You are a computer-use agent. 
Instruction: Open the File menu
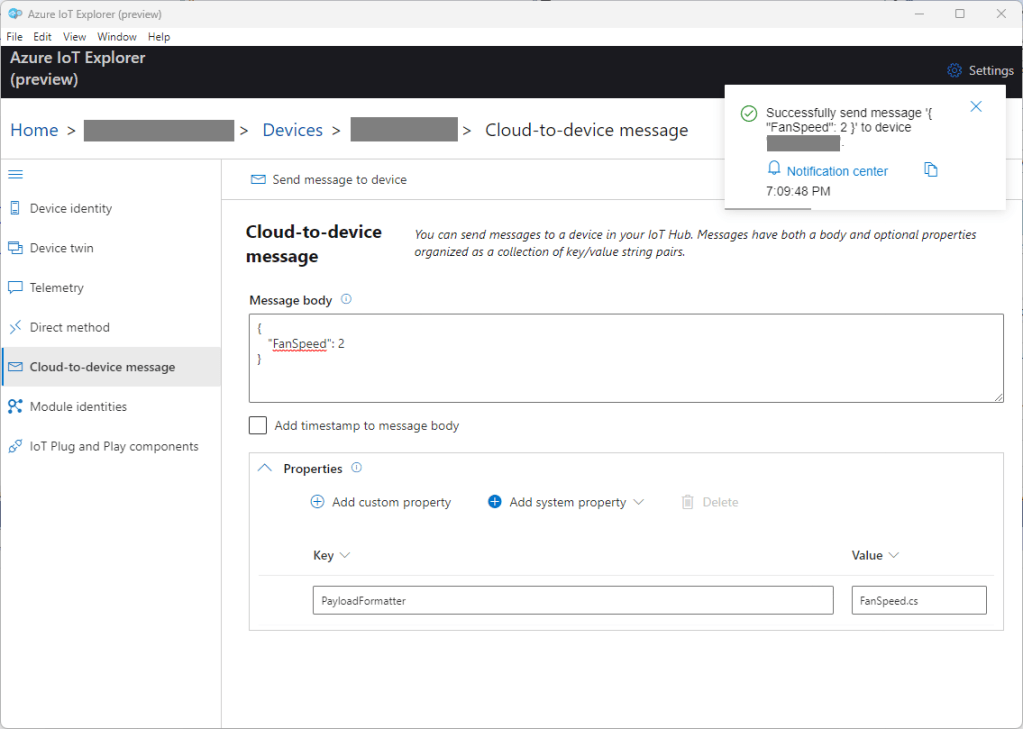[x=14, y=37]
